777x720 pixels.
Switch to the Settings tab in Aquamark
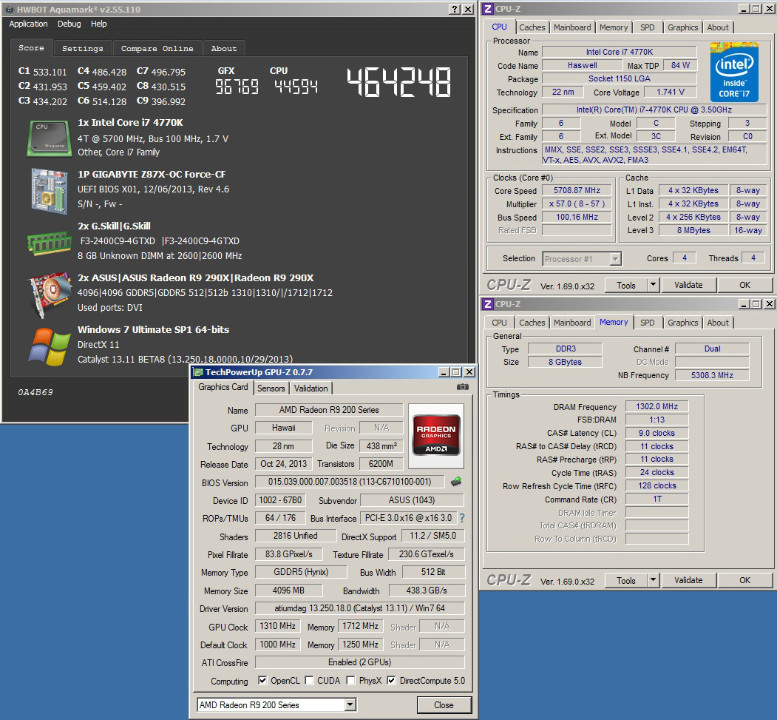click(x=83, y=49)
